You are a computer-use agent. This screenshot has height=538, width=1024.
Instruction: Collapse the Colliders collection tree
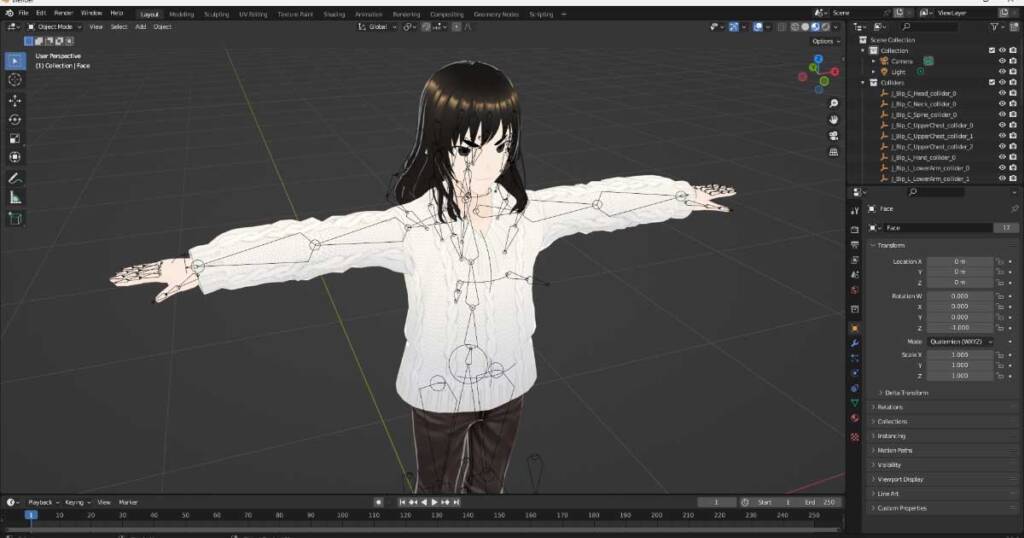863,83
